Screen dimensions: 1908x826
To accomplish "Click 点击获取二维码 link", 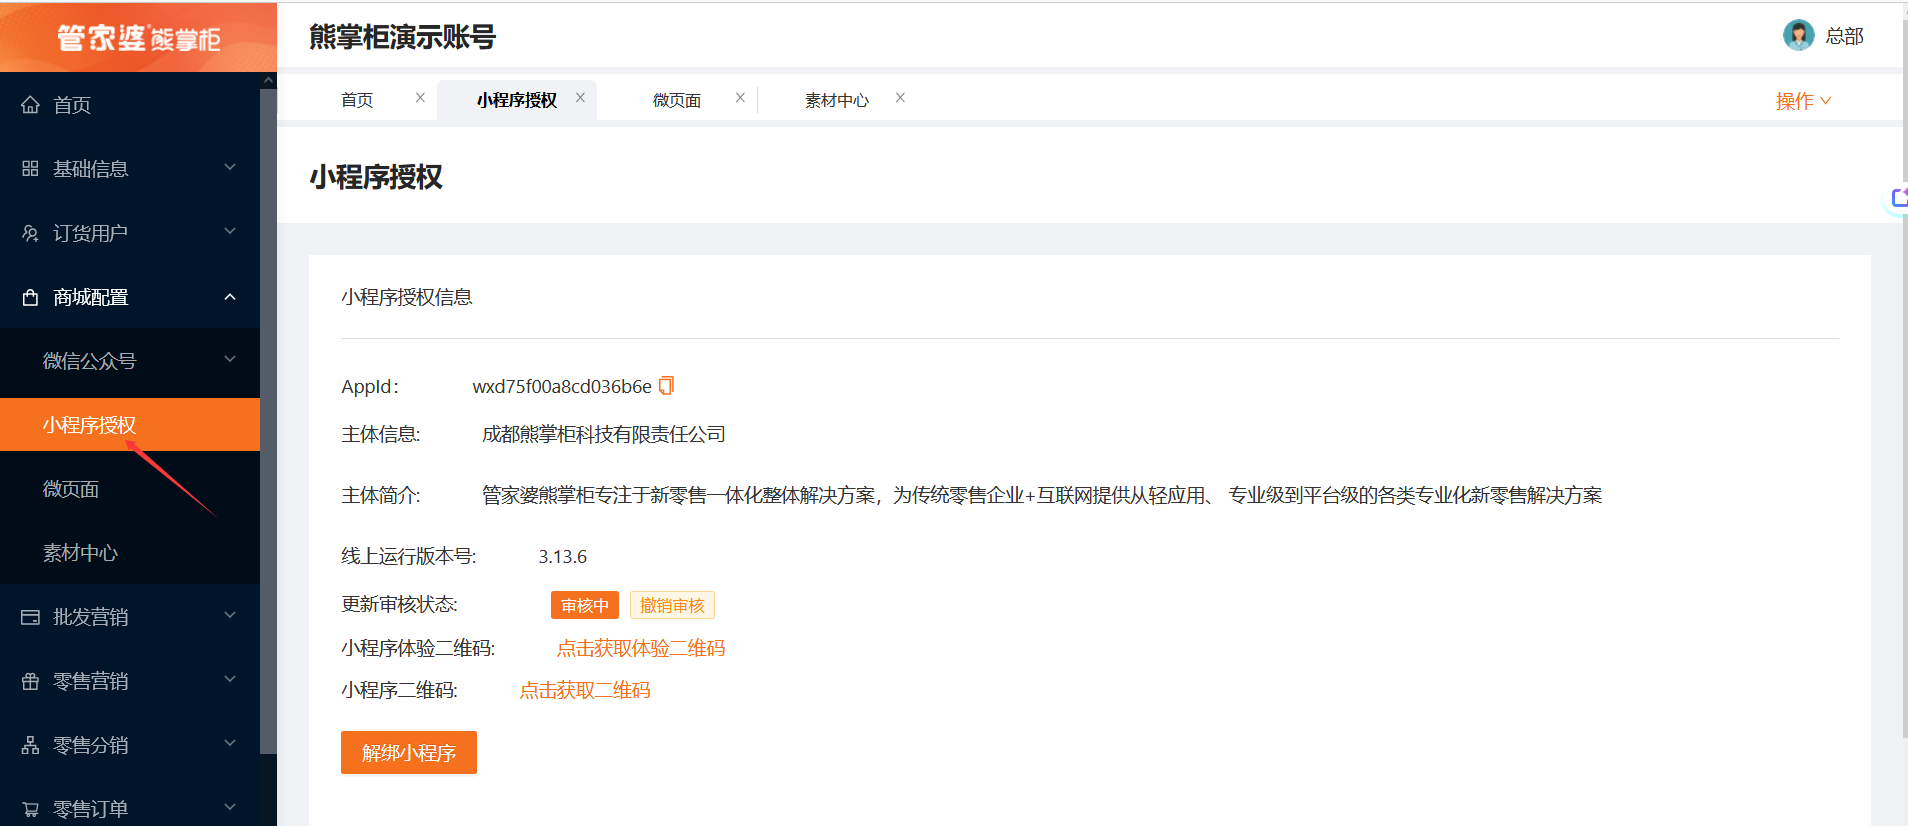I will [585, 690].
